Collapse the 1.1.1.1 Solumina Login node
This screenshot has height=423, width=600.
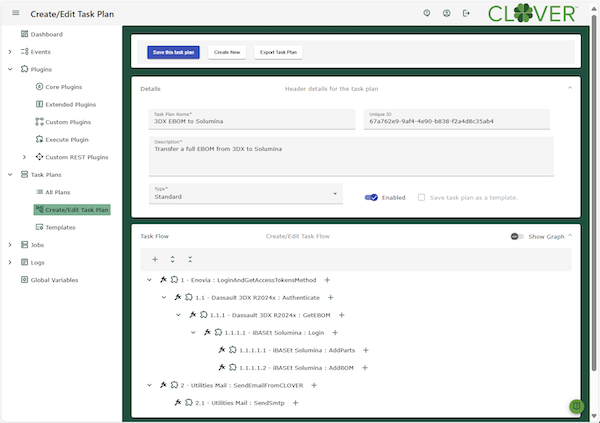[x=193, y=333]
